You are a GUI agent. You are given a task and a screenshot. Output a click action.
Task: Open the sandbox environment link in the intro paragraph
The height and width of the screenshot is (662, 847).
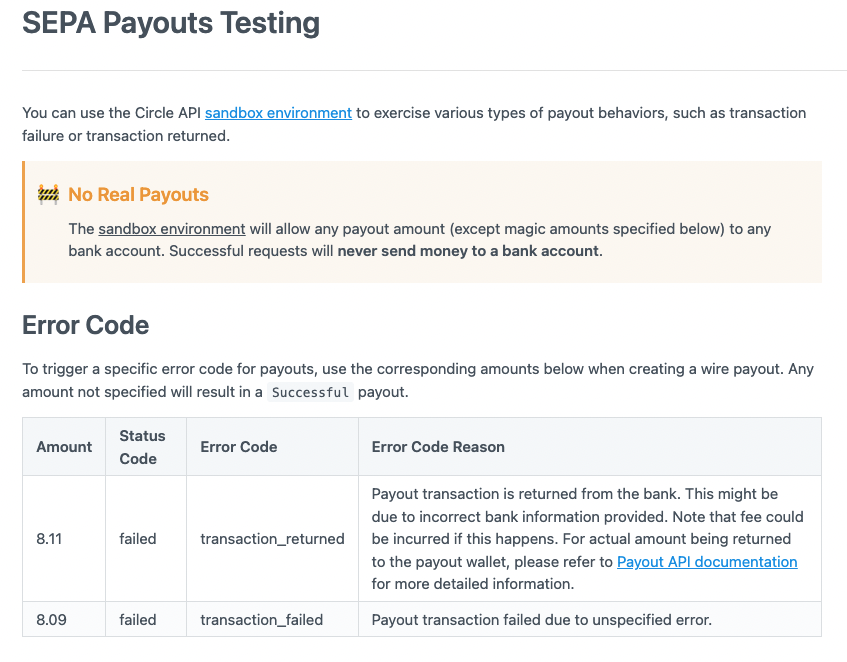tap(278, 113)
